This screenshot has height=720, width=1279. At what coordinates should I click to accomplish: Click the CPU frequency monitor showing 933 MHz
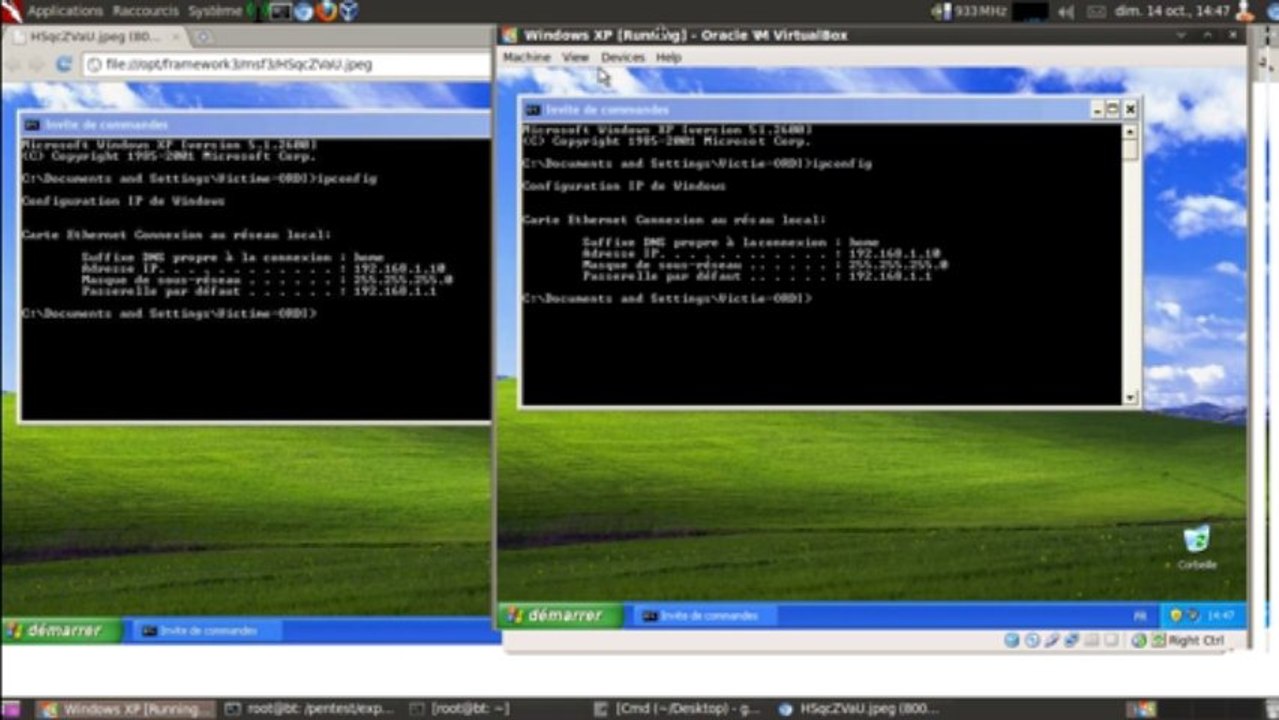968,11
